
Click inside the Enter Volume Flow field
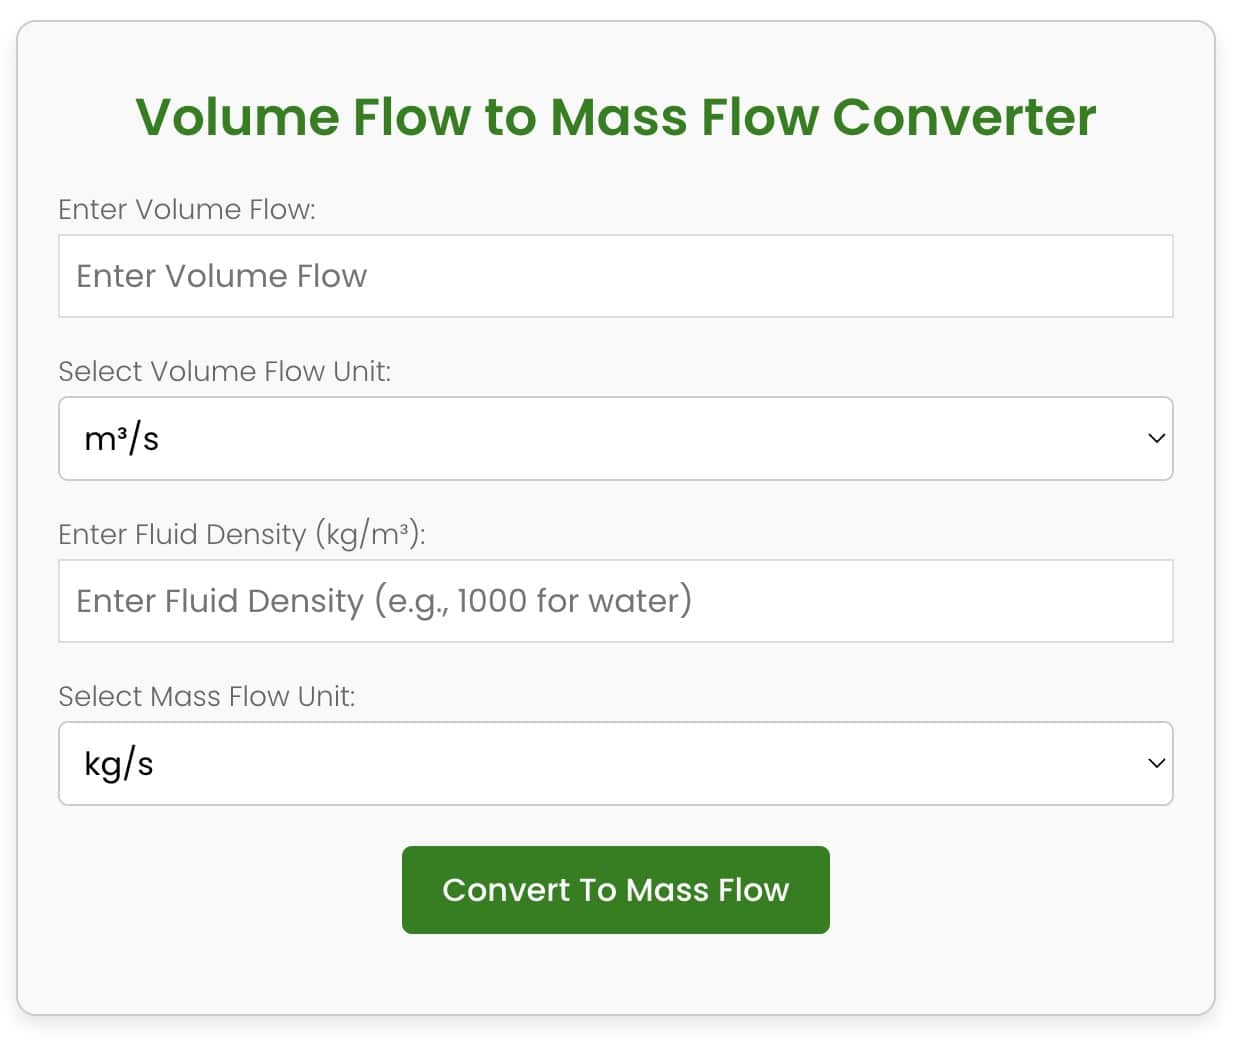[615, 276]
